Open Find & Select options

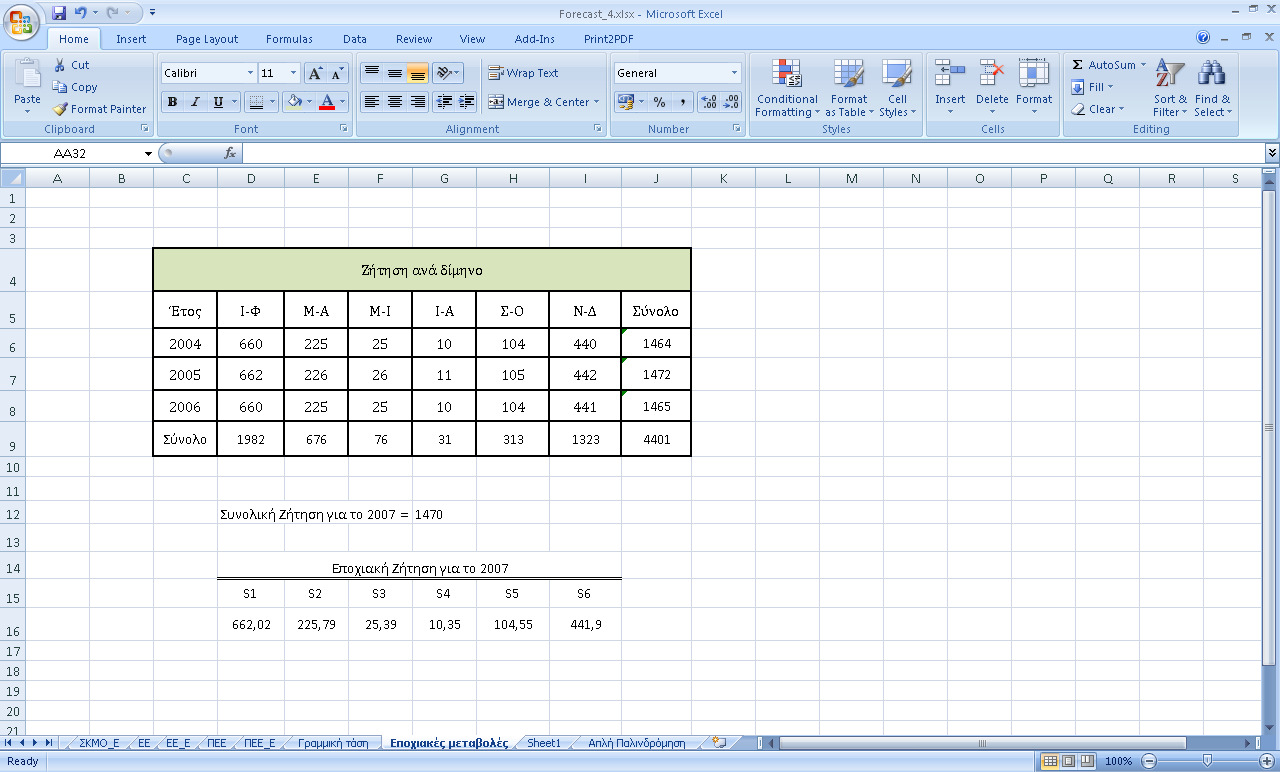(x=1212, y=88)
